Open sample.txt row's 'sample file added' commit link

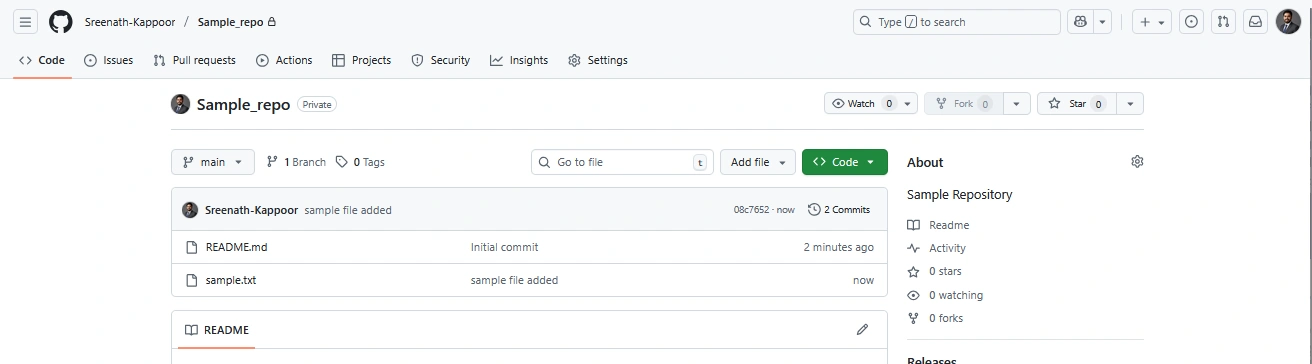pos(514,280)
